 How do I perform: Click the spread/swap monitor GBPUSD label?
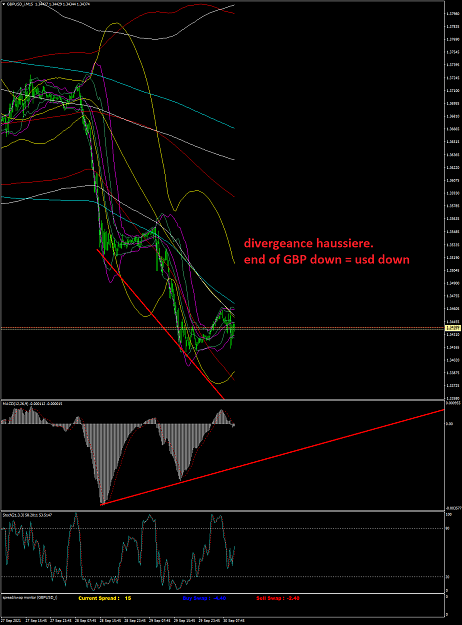30,598
